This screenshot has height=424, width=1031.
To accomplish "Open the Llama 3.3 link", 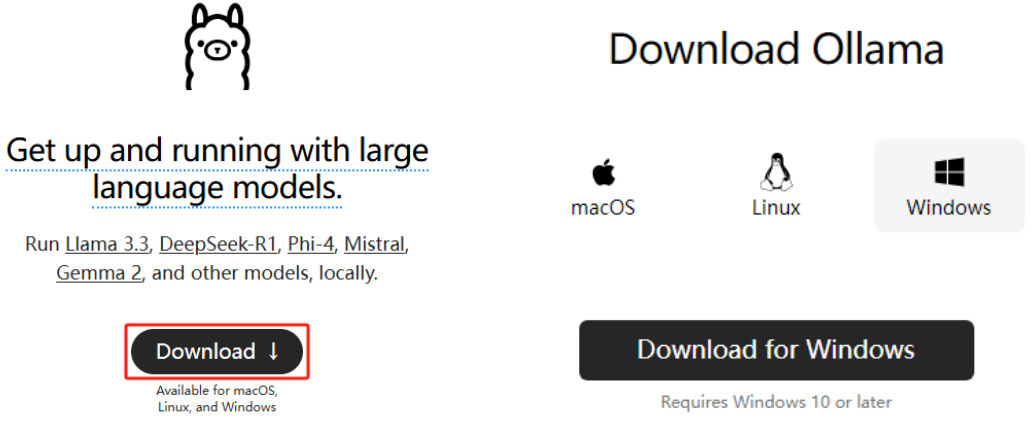I will point(108,245).
